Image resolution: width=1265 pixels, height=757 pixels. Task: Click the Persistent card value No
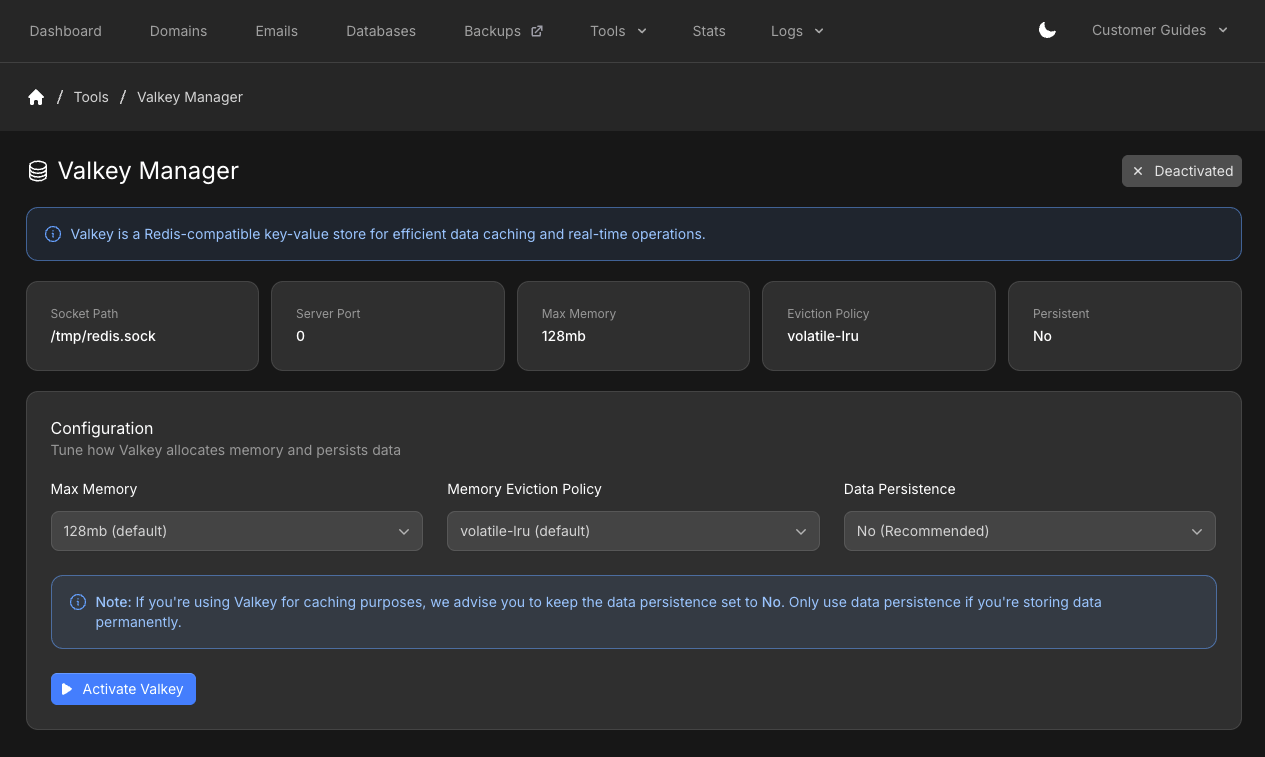[1042, 336]
